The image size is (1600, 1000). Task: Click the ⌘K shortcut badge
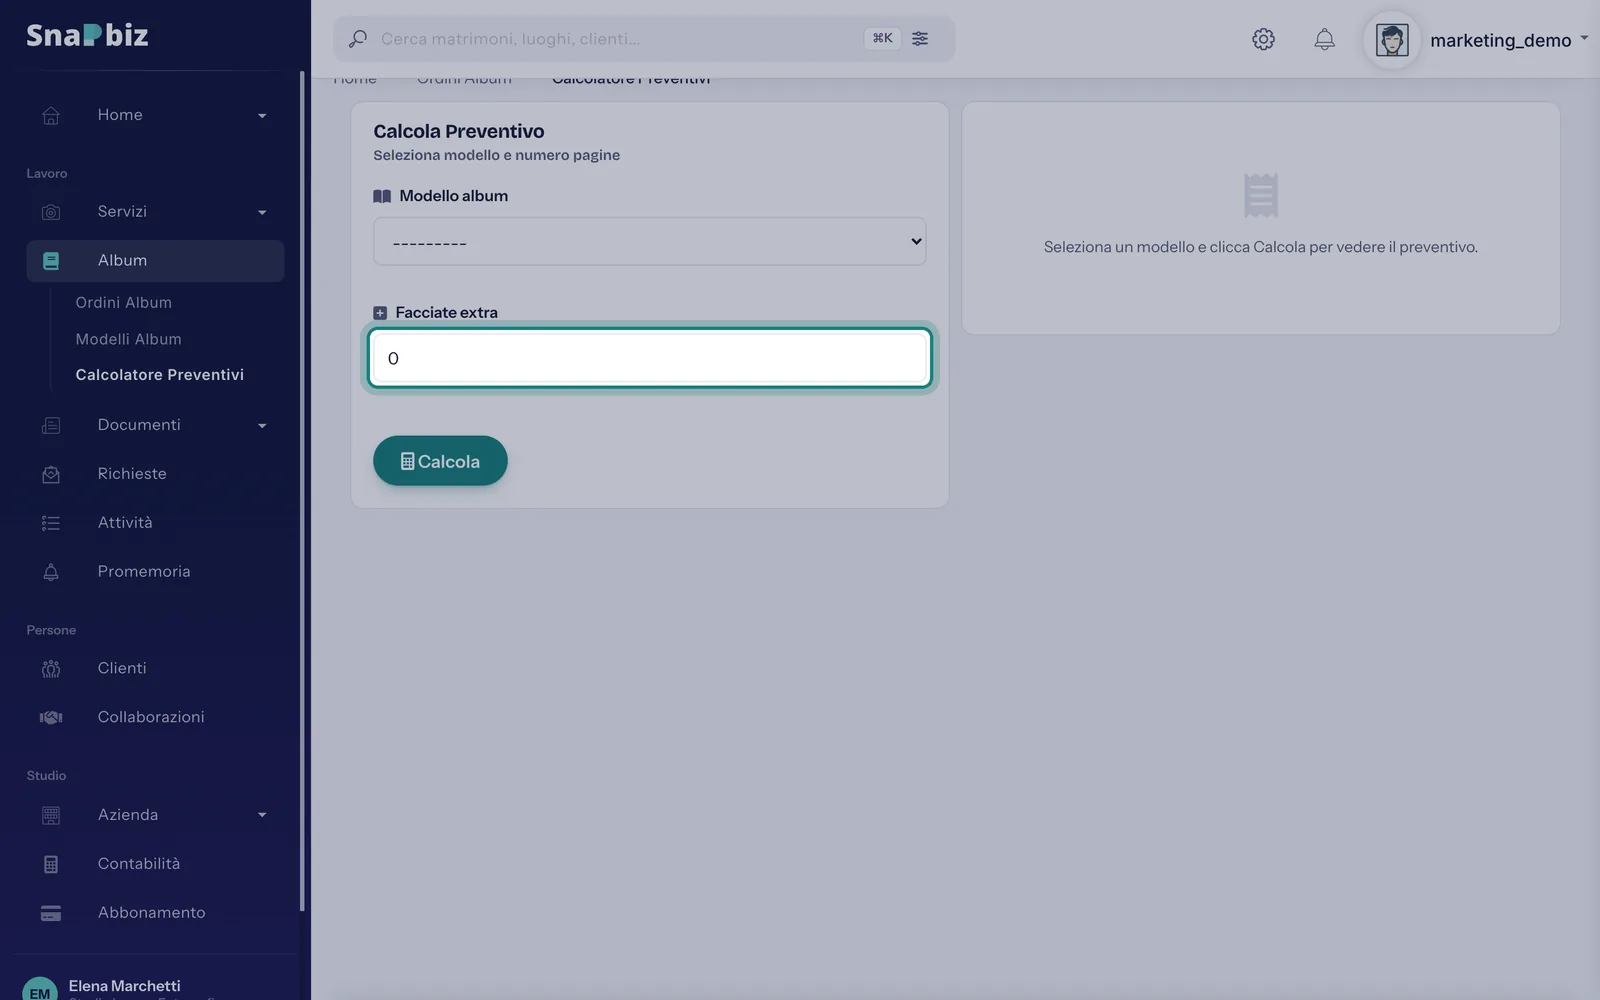(x=882, y=38)
